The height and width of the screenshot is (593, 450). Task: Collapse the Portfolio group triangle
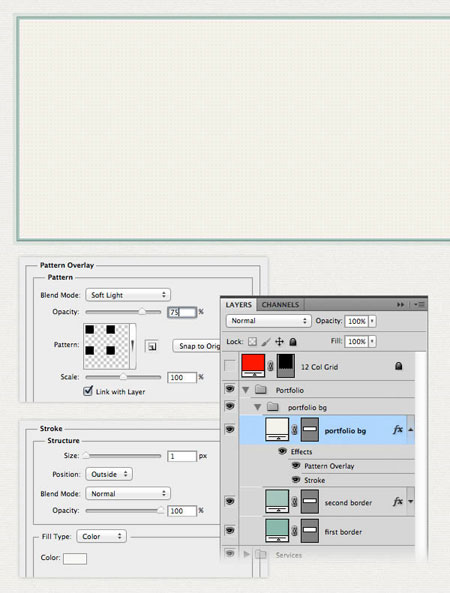246,390
